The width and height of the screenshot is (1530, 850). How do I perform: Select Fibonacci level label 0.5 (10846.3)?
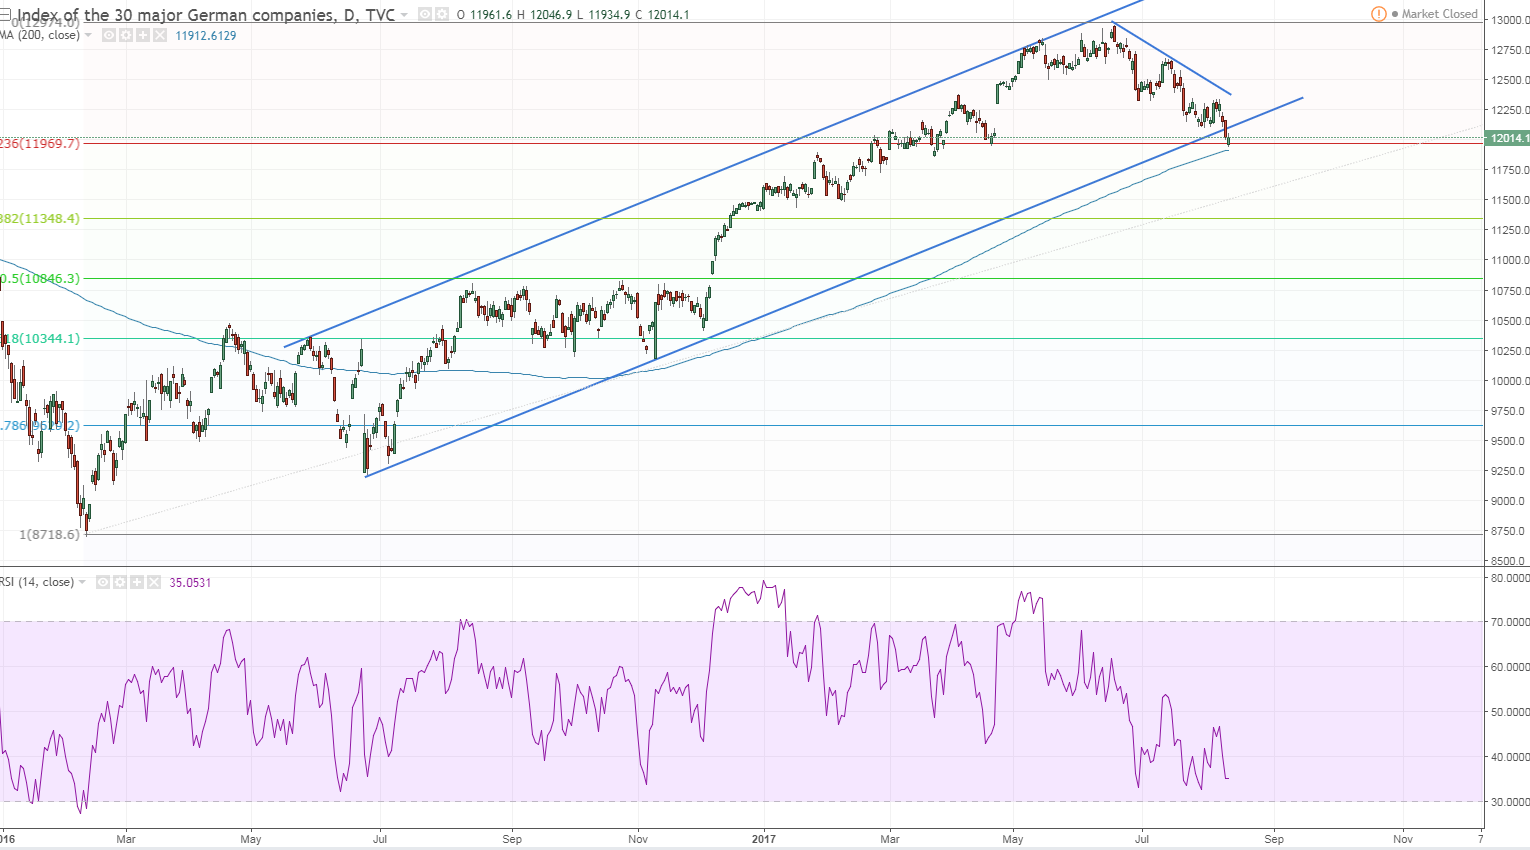pyautogui.click(x=40, y=279)
